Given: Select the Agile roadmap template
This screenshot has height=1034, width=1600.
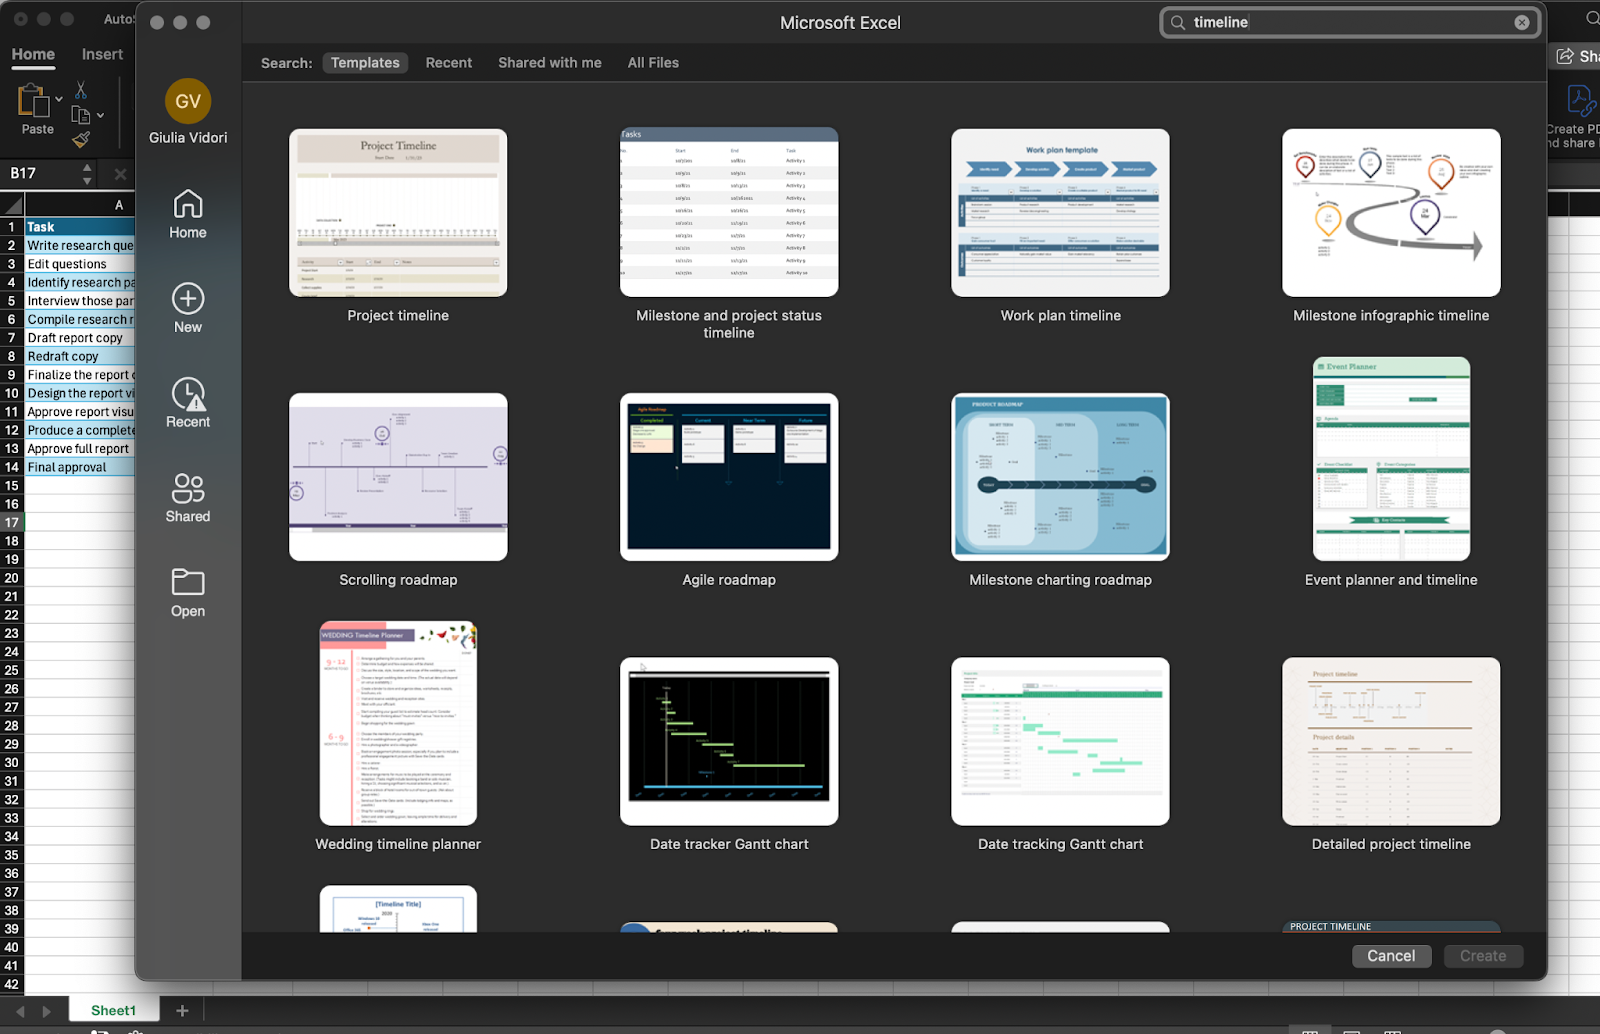Looking at the screenshot, I should 729,476.
